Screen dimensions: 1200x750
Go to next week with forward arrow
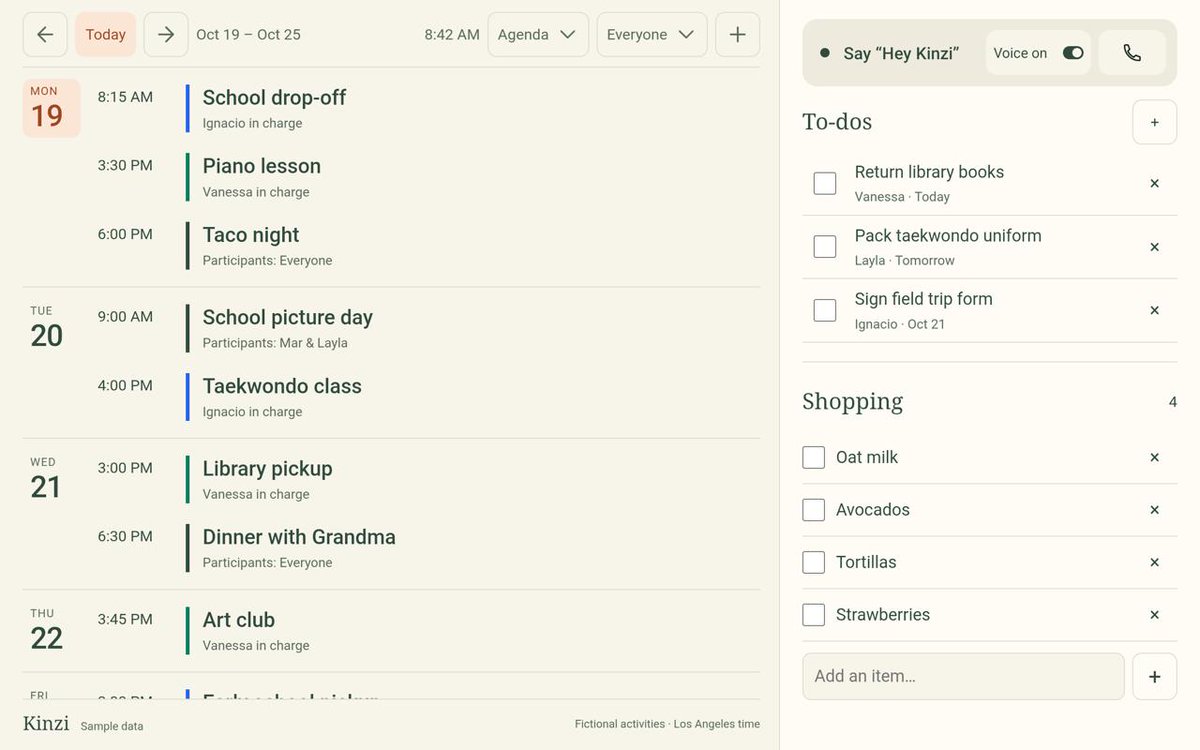(x=166, y=34)
